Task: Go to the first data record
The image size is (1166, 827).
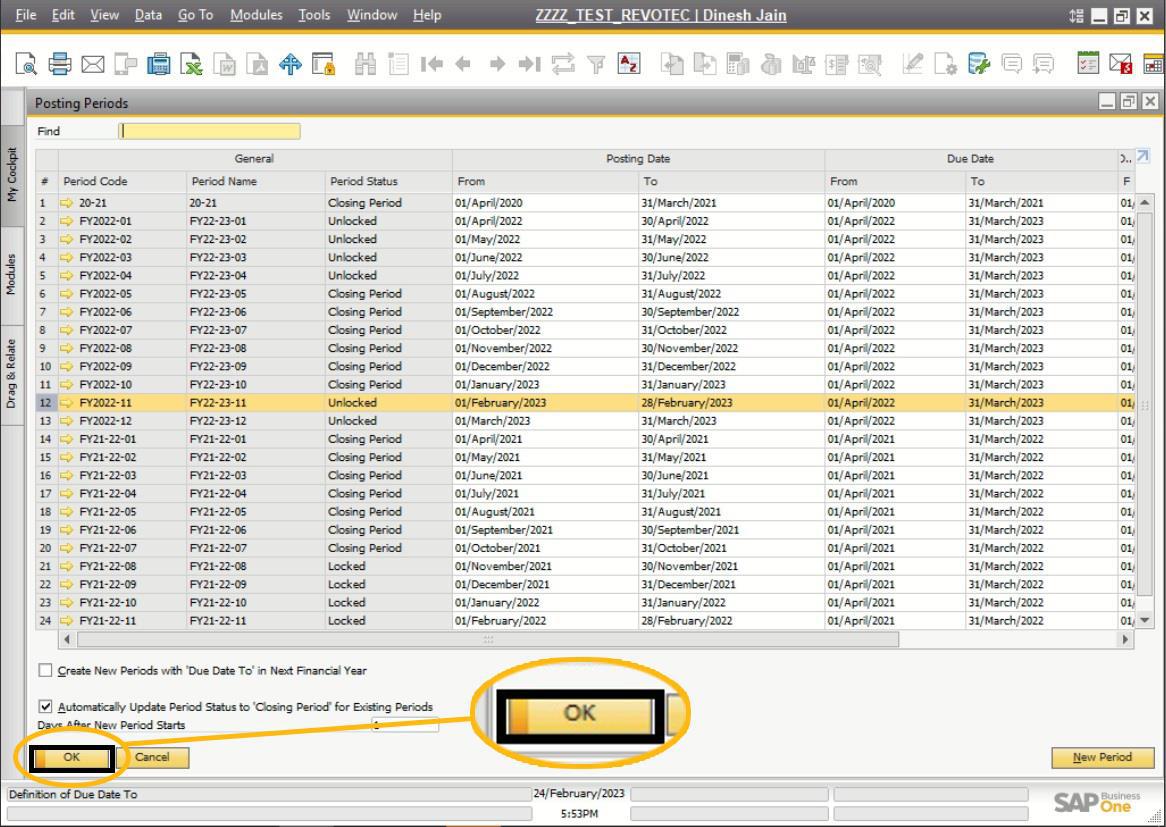Action: coord(431,65)
